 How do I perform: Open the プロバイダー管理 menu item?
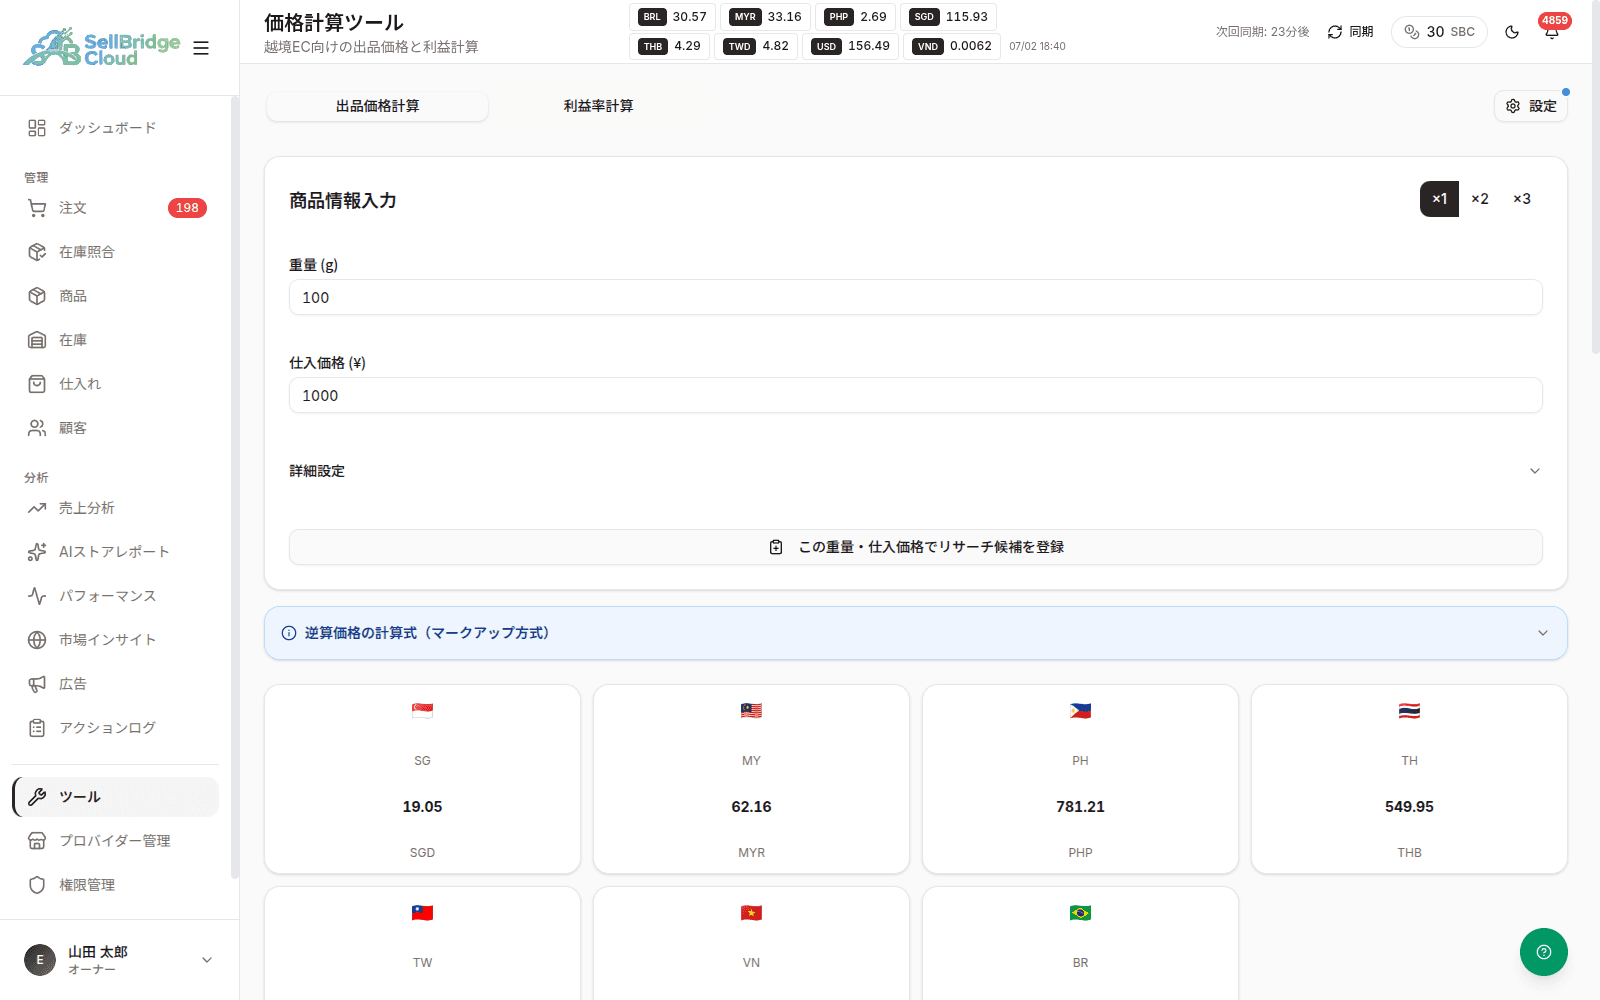(x=116, y=841)
